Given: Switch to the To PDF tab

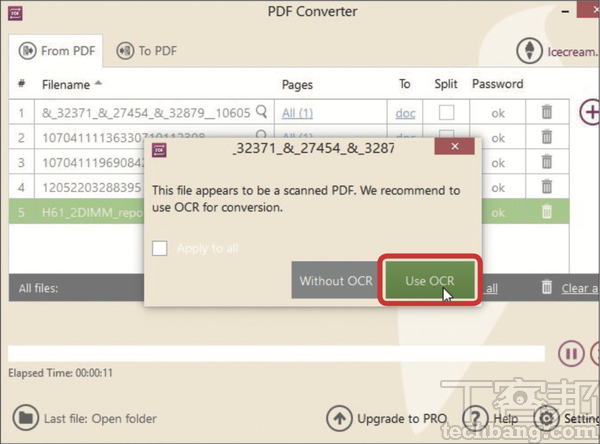Looking at the screenshot, I should (x=147, y=51).
